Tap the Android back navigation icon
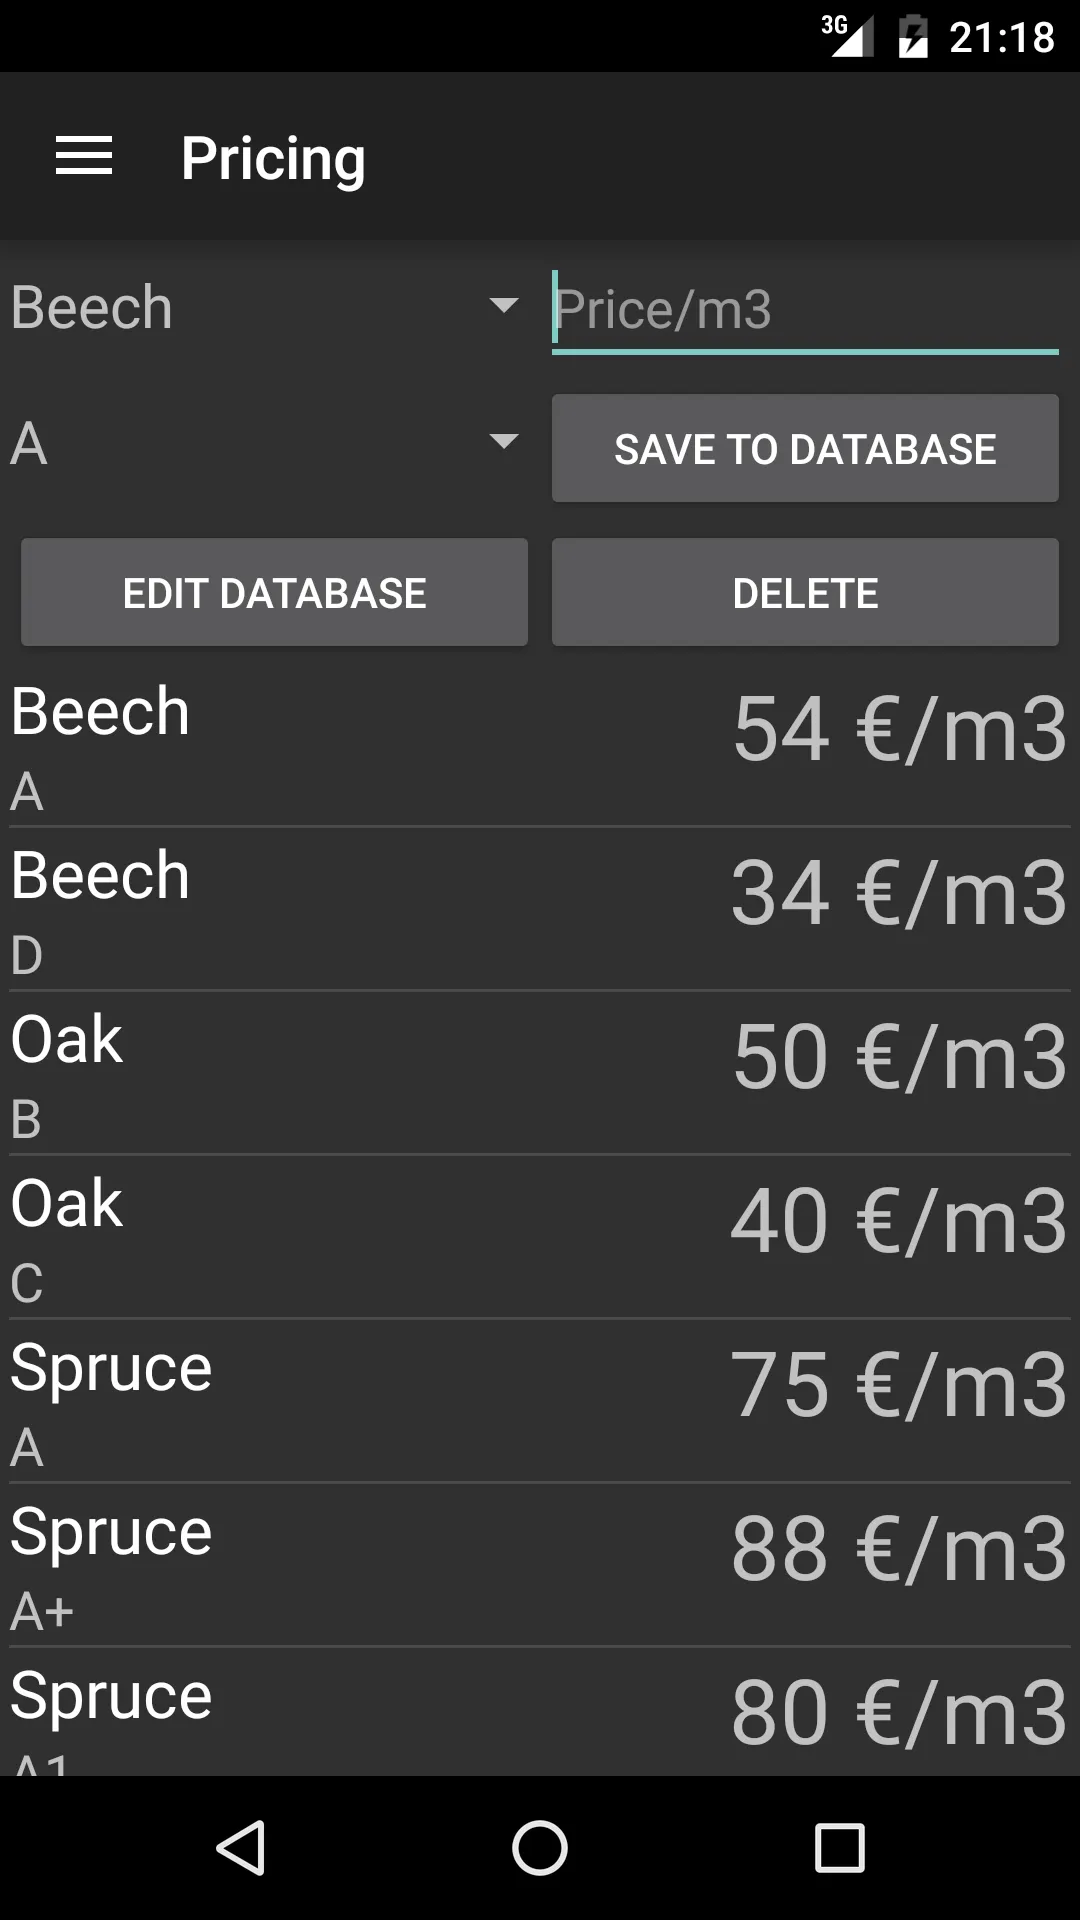The image size is (1080, 1920). click(240, 1847)
